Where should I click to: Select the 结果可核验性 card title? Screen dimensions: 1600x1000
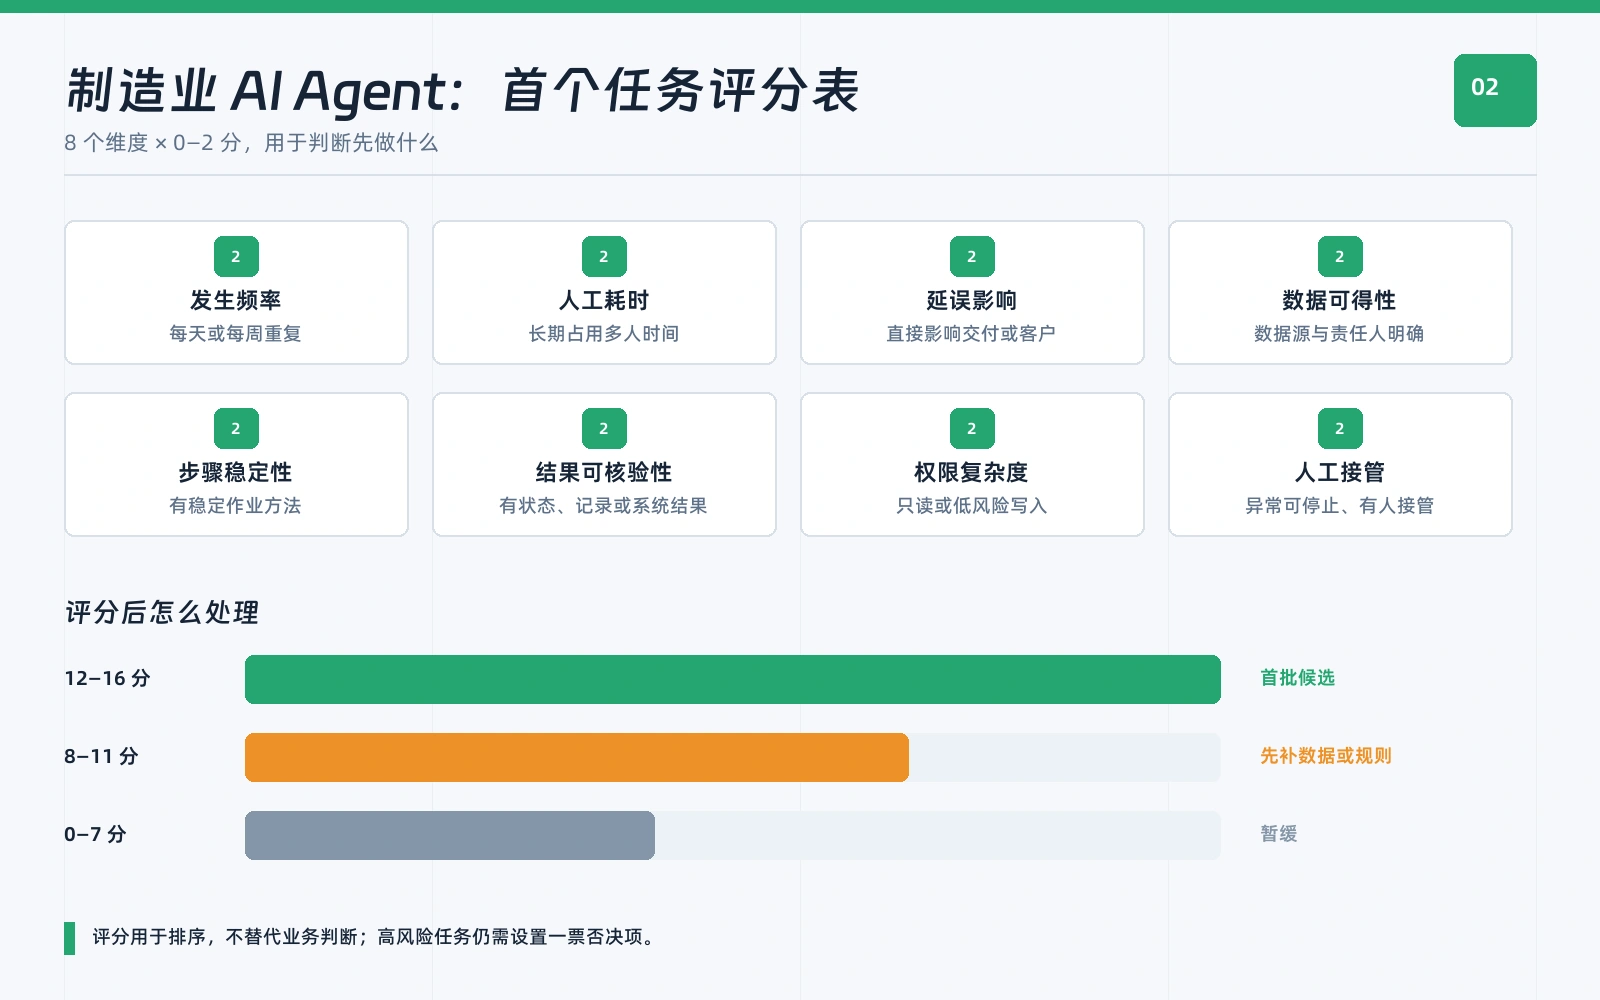pos(604,472)
